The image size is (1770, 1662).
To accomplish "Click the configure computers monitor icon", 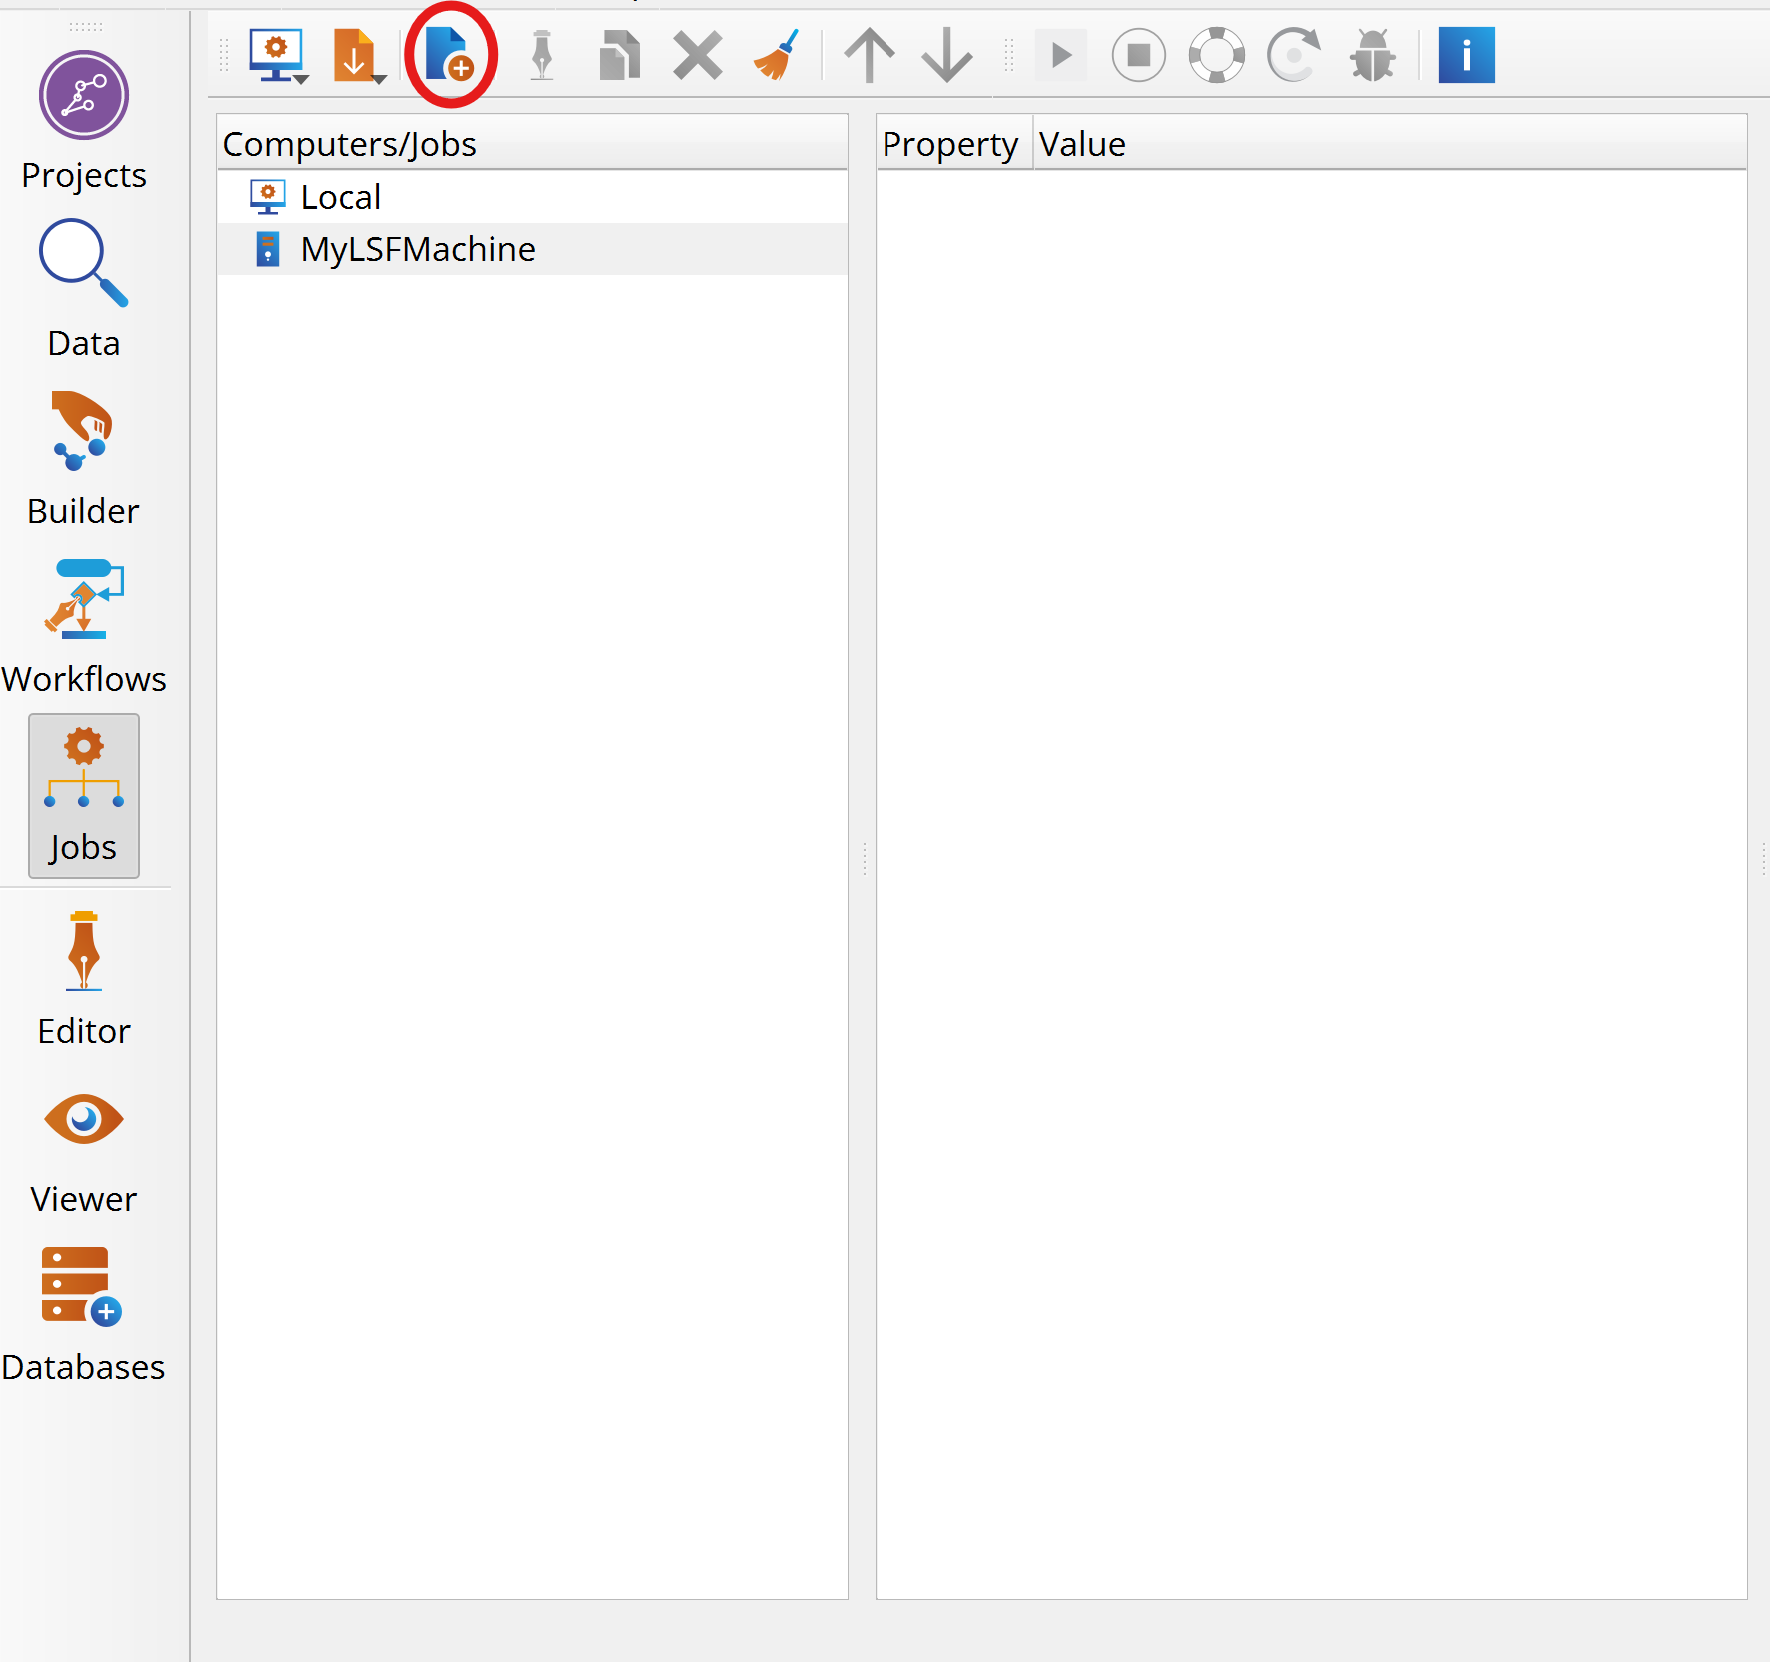I will click(274, 54).
